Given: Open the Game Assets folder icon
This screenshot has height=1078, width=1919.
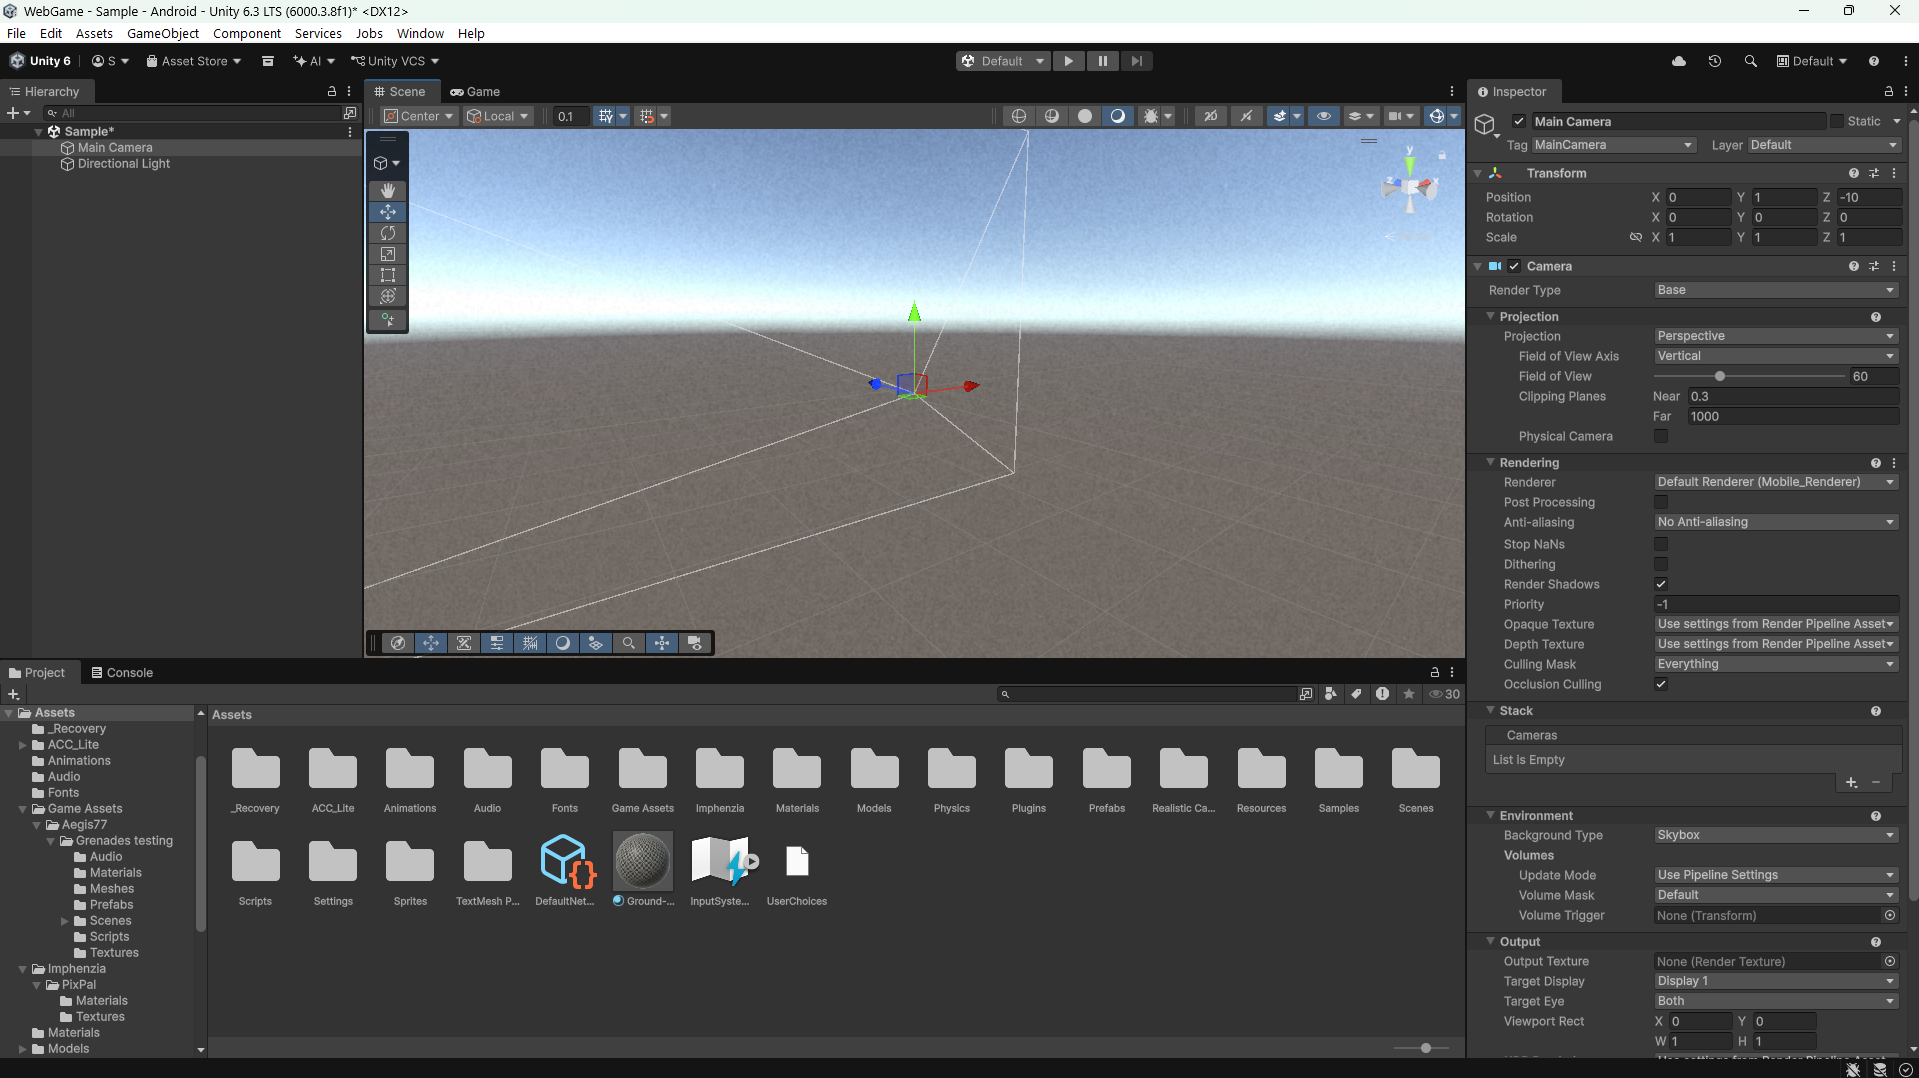Looking at the screenshot, I should (x=642, y=770).
